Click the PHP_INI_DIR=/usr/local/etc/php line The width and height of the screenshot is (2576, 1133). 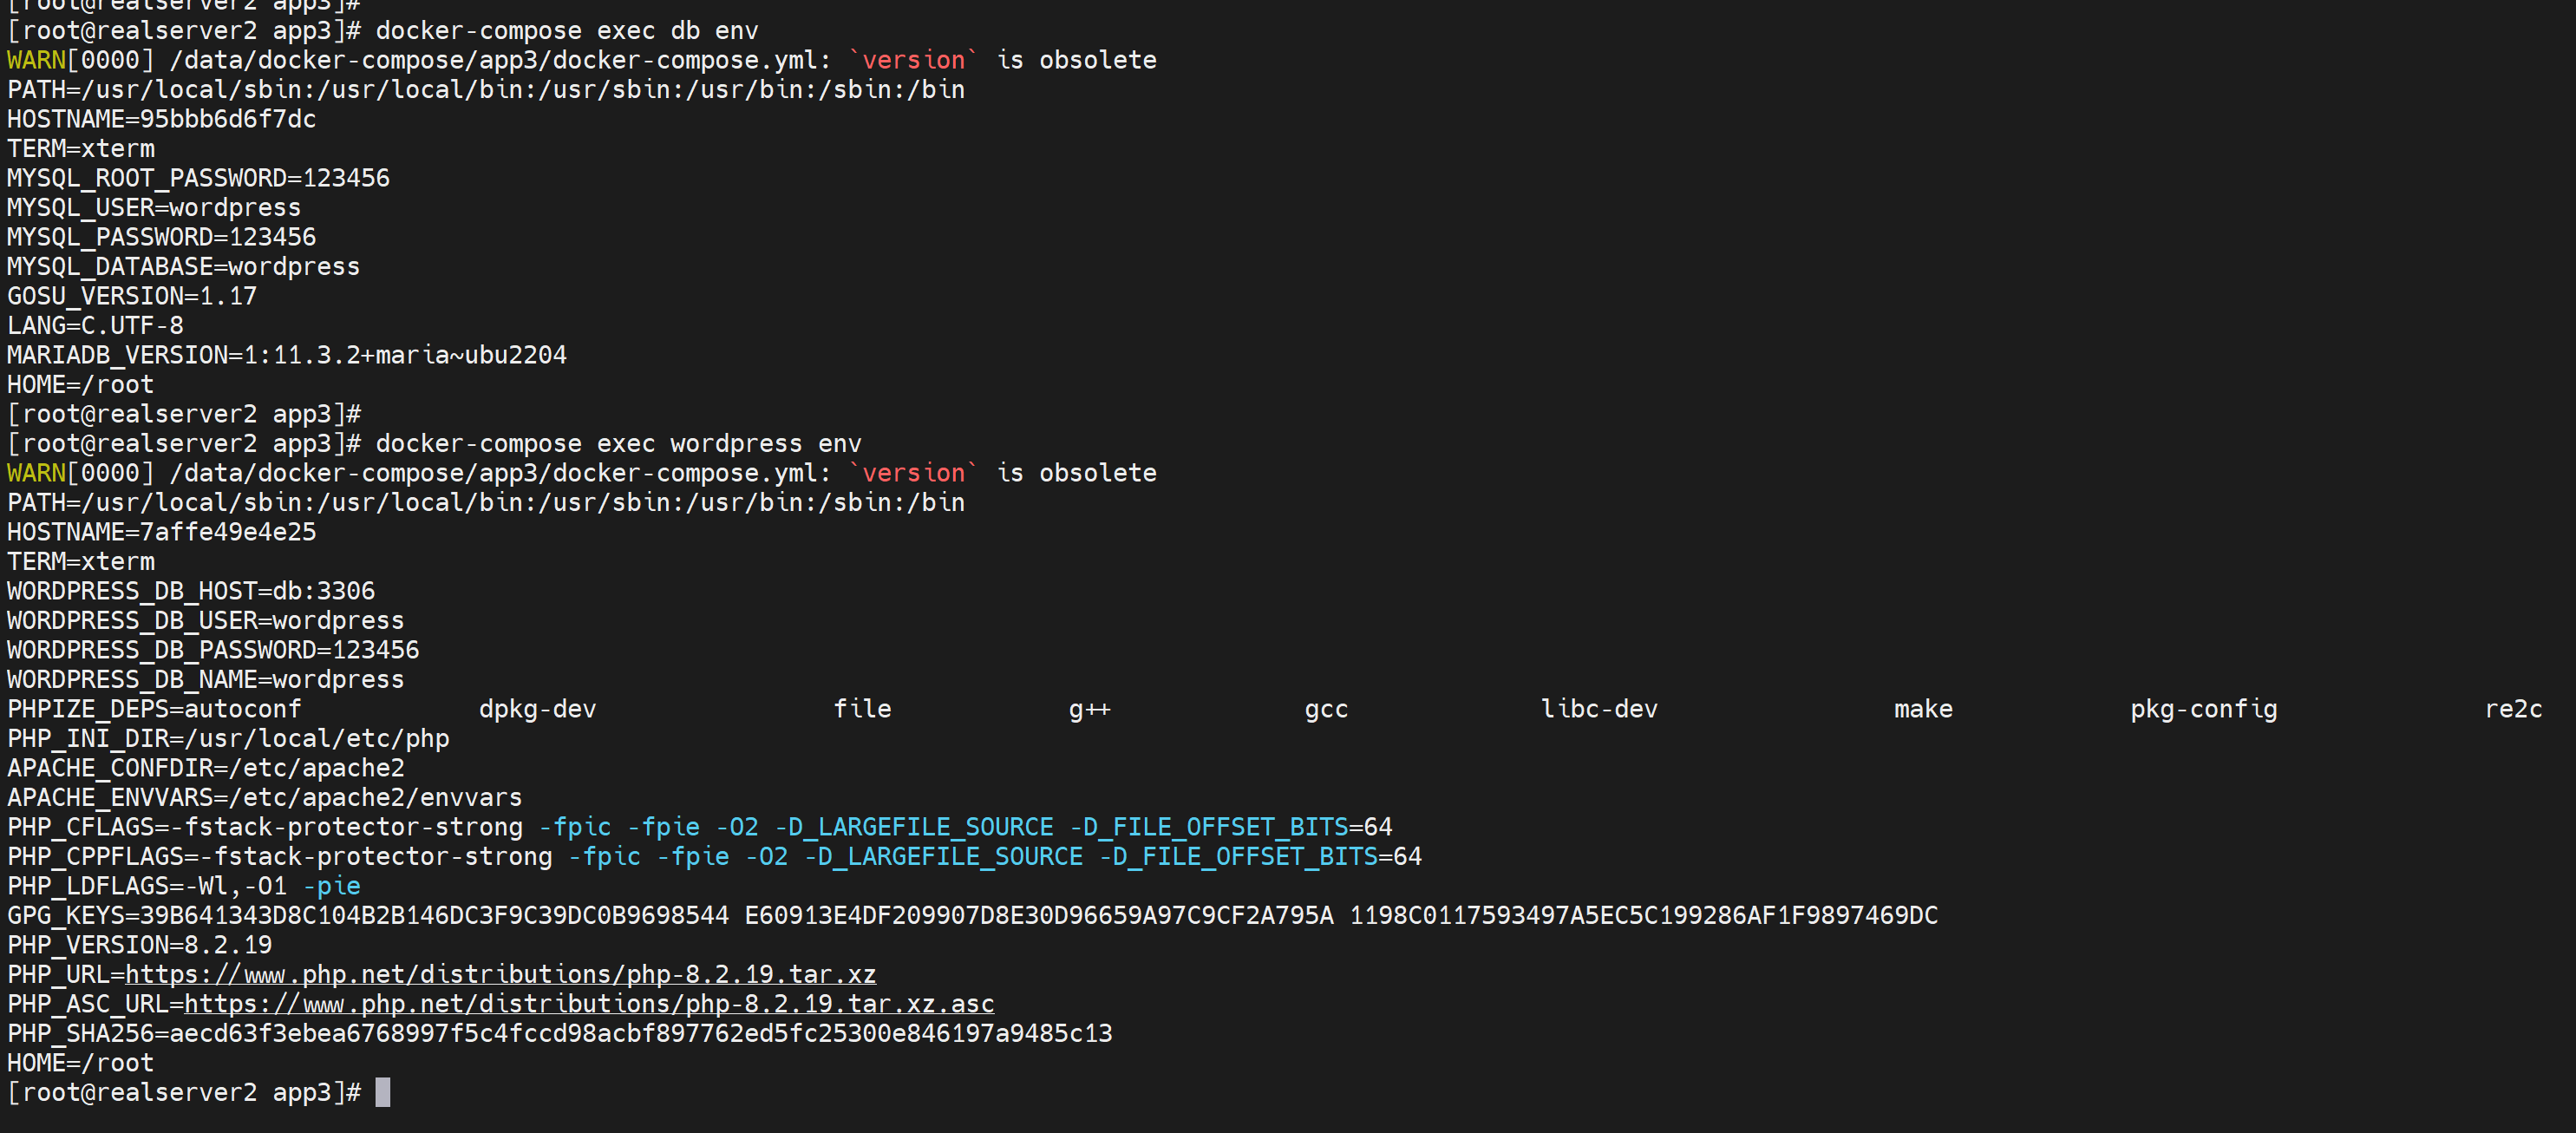click(x=228, y=738)
